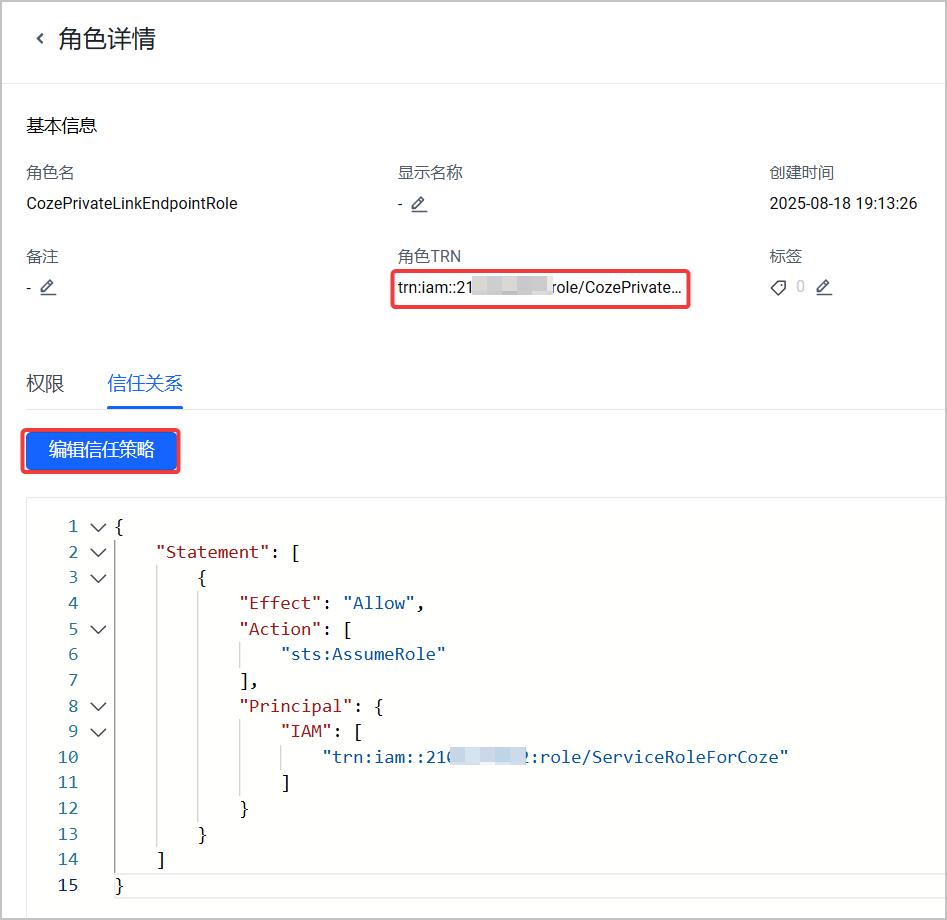Click the "Allow" value on line 4

click(379, 603)
